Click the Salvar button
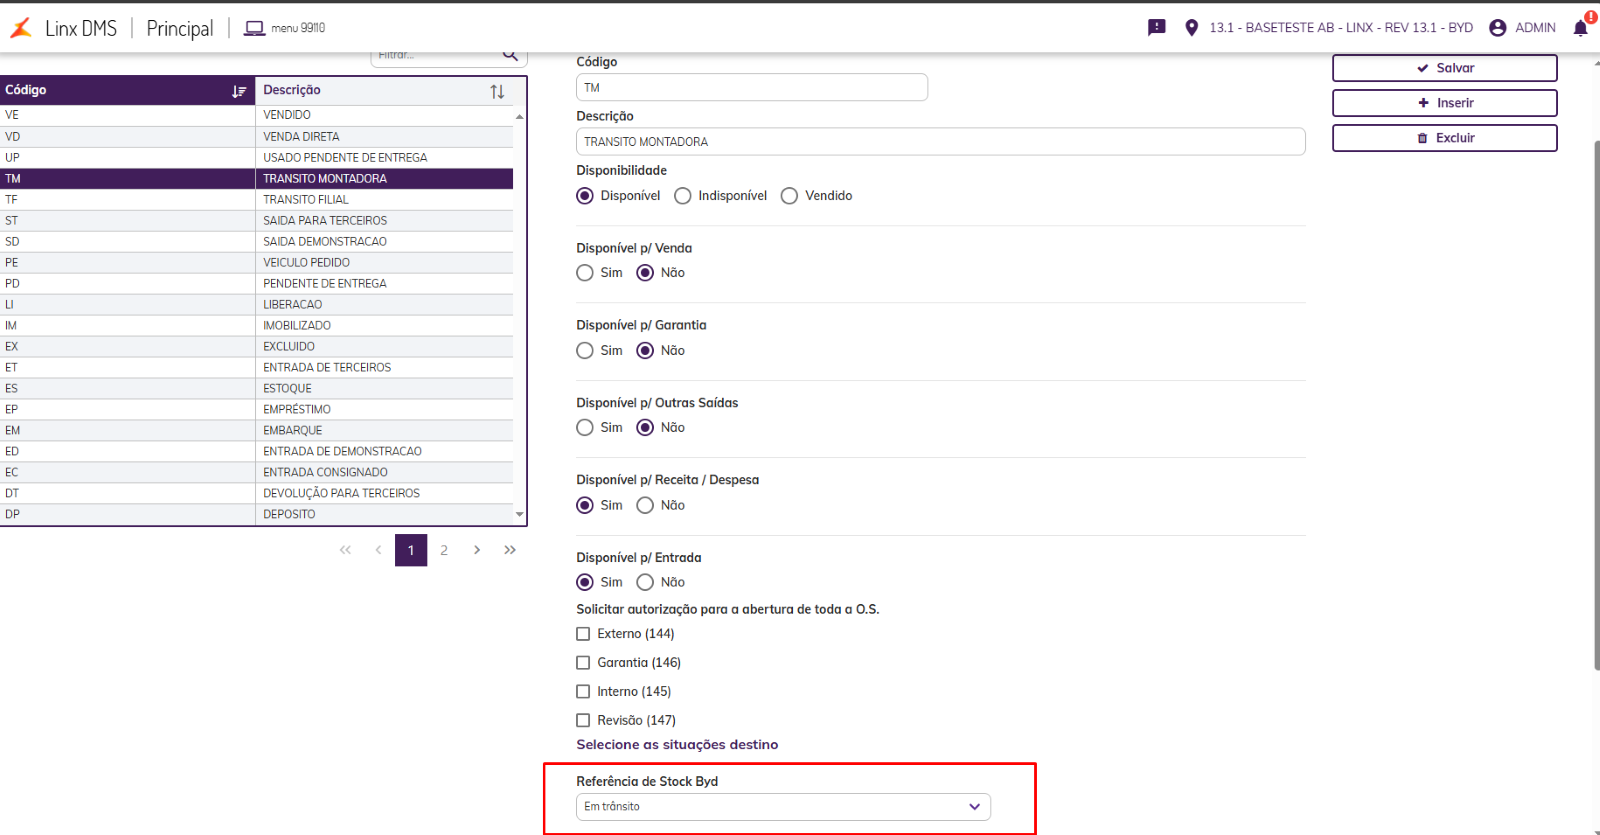Screen dimensions: 1600x835 coord(1444,68)
